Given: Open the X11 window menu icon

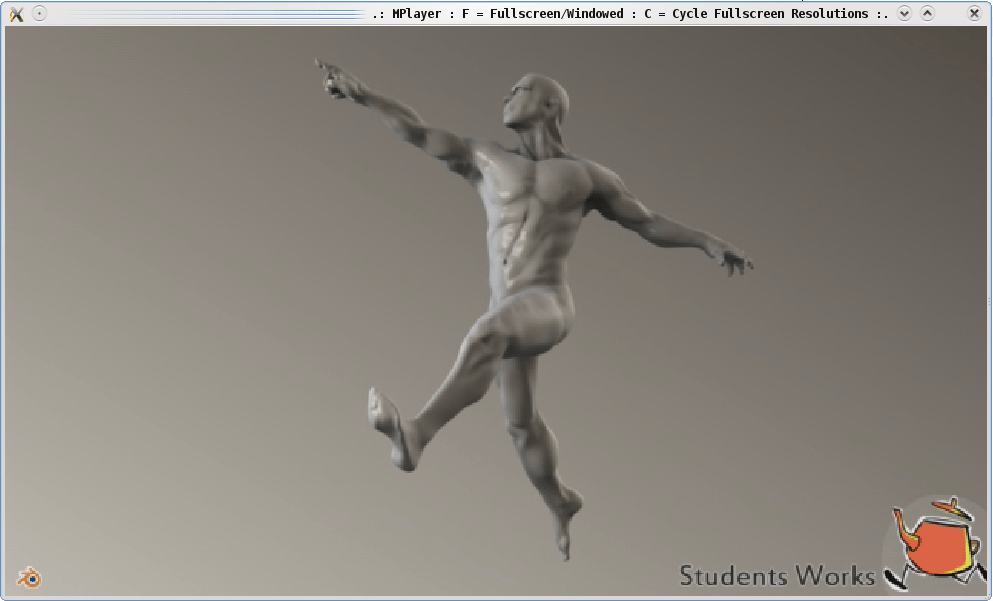Looking at the screenshot, I should coord(16,13).
